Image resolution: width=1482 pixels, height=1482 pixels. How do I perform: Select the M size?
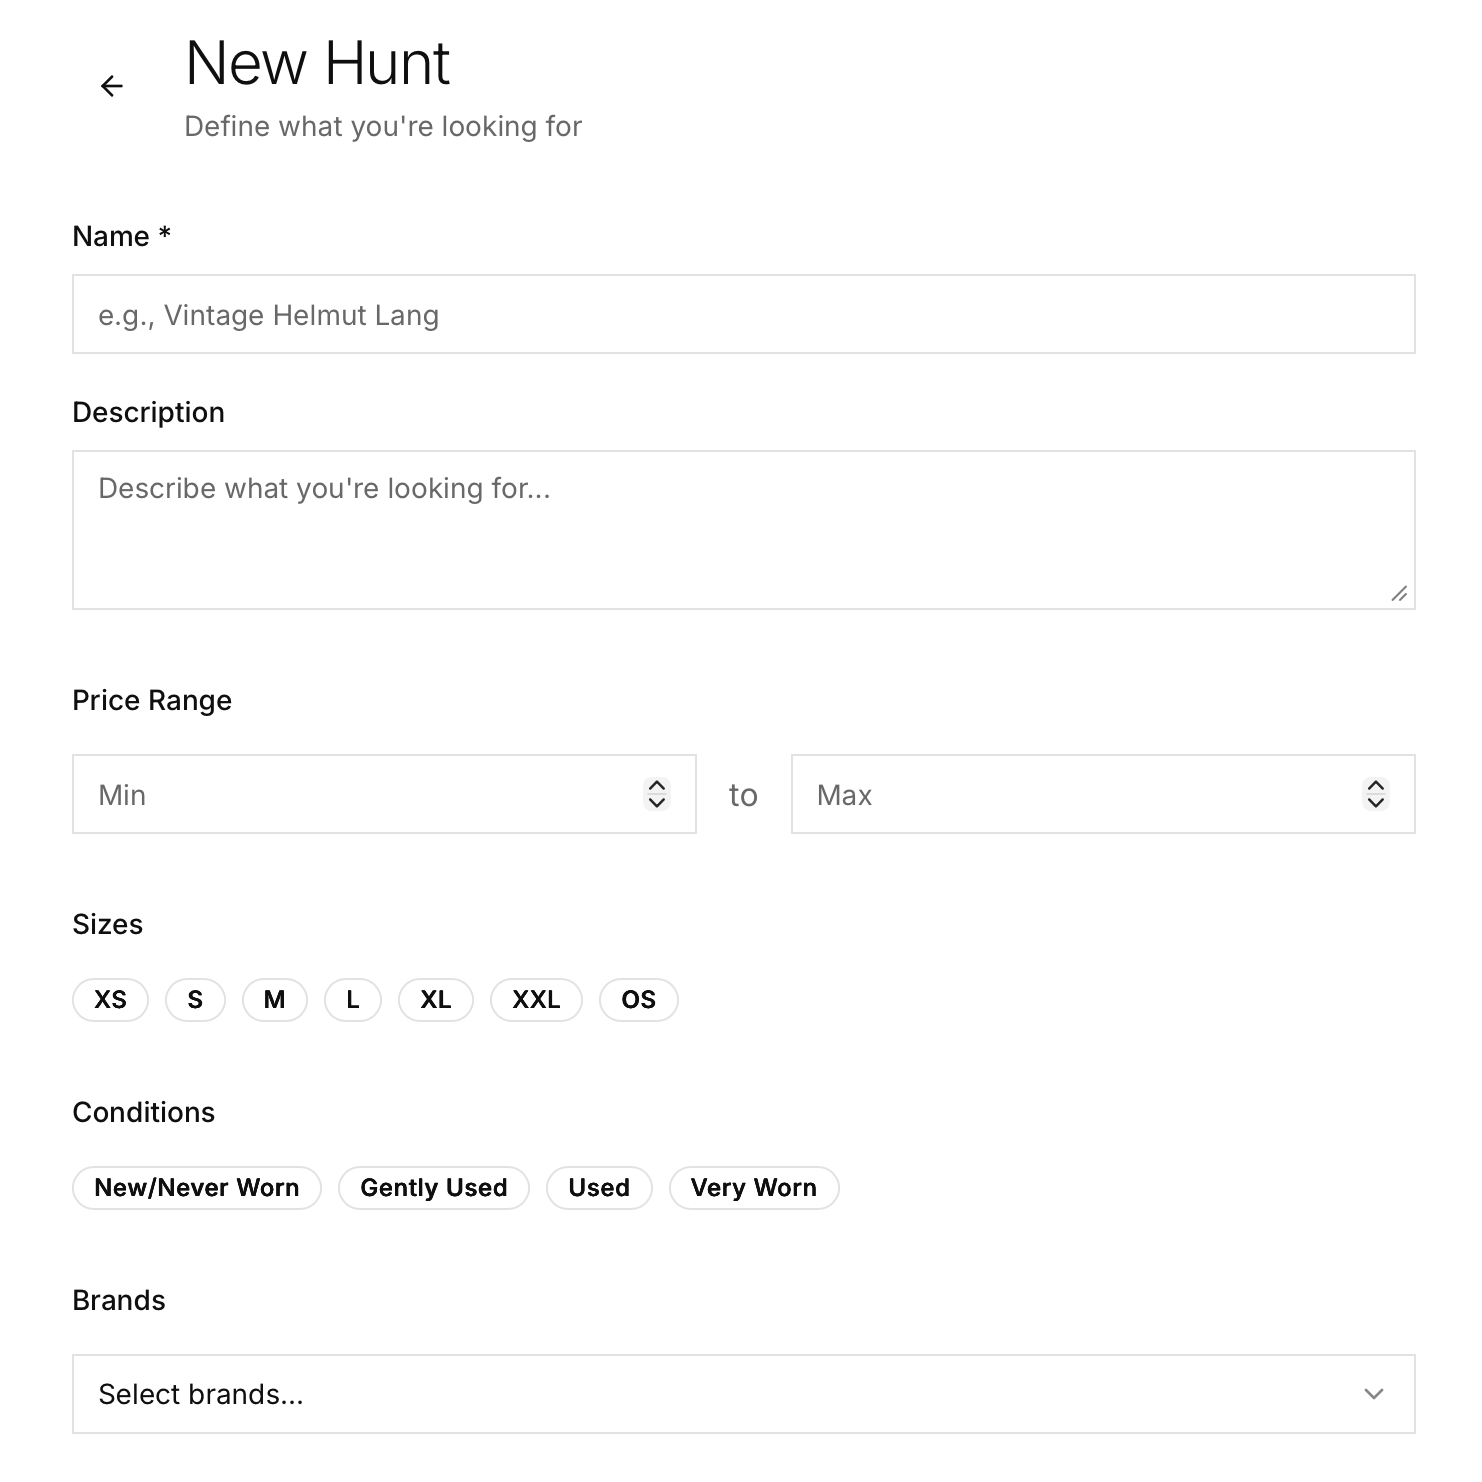click(x=274, y=999)
